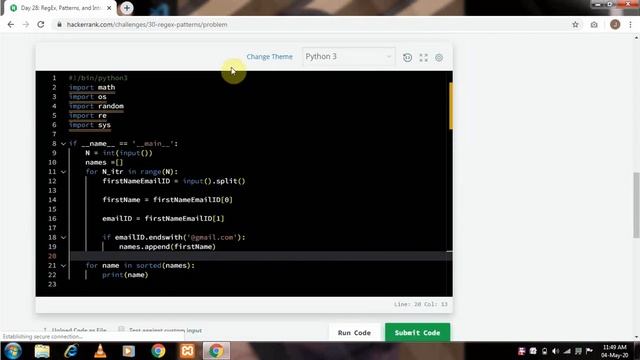
Task: Open VLC media player from taskbar
Action: pyautogui.click(x=100, y=351)
